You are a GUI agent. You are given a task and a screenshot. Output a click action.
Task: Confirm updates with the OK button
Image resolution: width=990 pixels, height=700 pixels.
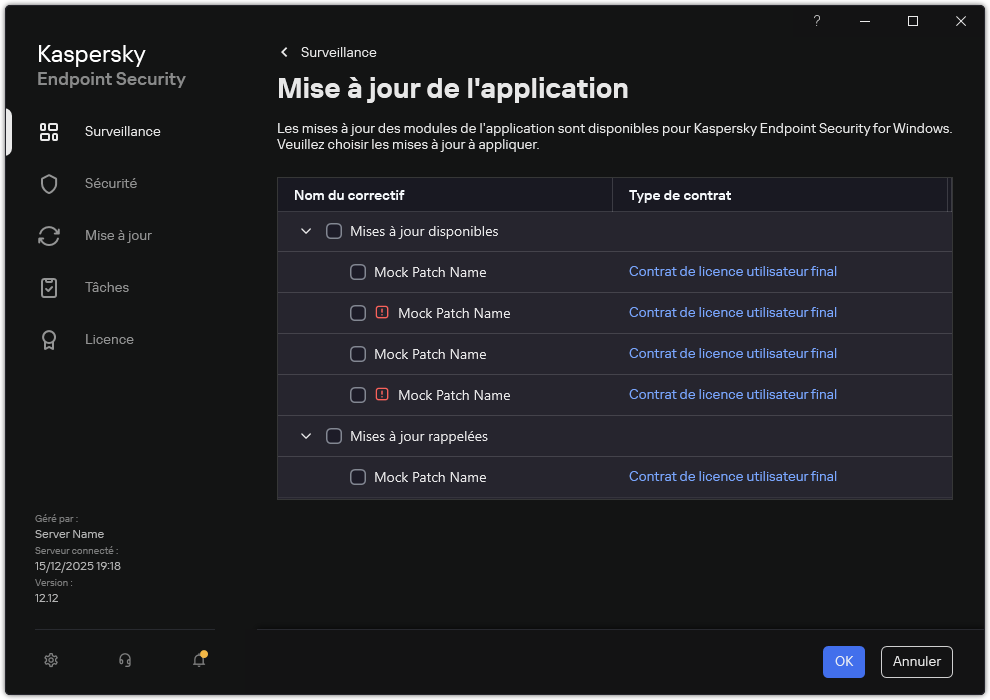click(x=843, y=662)
